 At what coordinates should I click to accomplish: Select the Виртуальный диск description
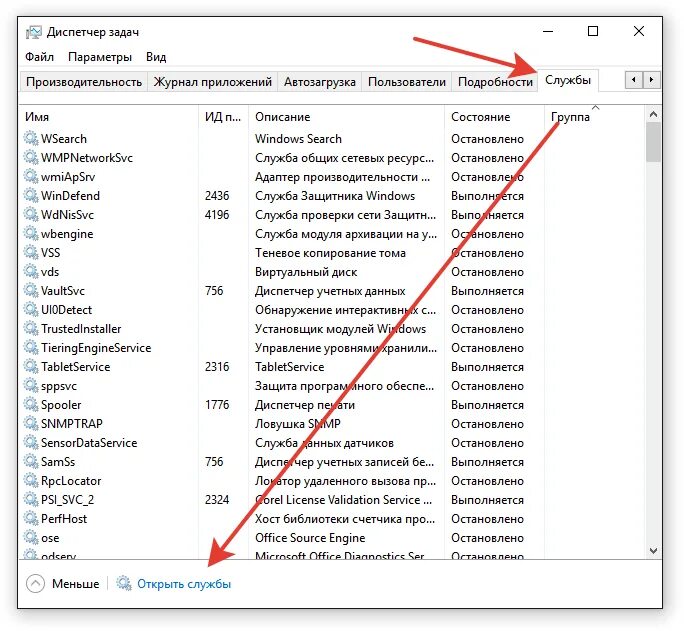(306, 272)
